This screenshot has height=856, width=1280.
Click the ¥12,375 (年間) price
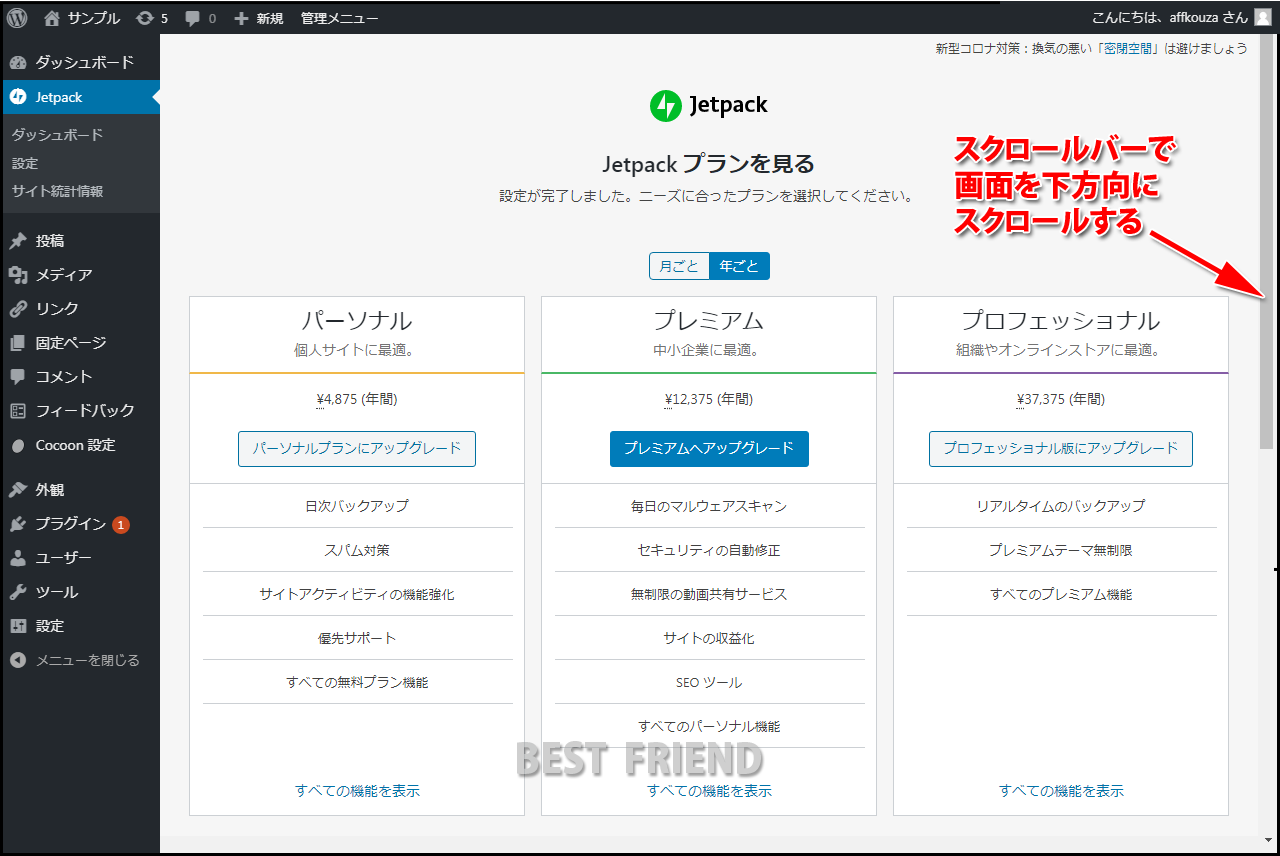coord(709,399)
